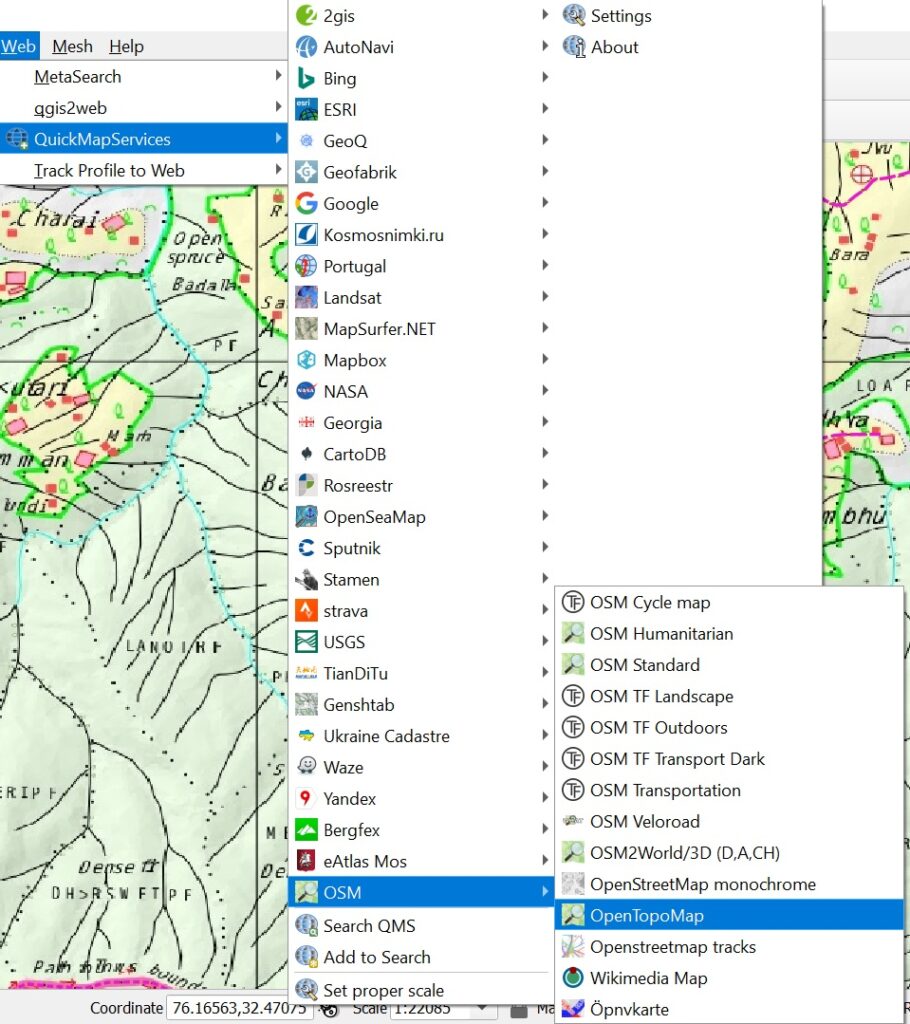Expand the Stamen submenu arrow

click(x=545, y=579)
